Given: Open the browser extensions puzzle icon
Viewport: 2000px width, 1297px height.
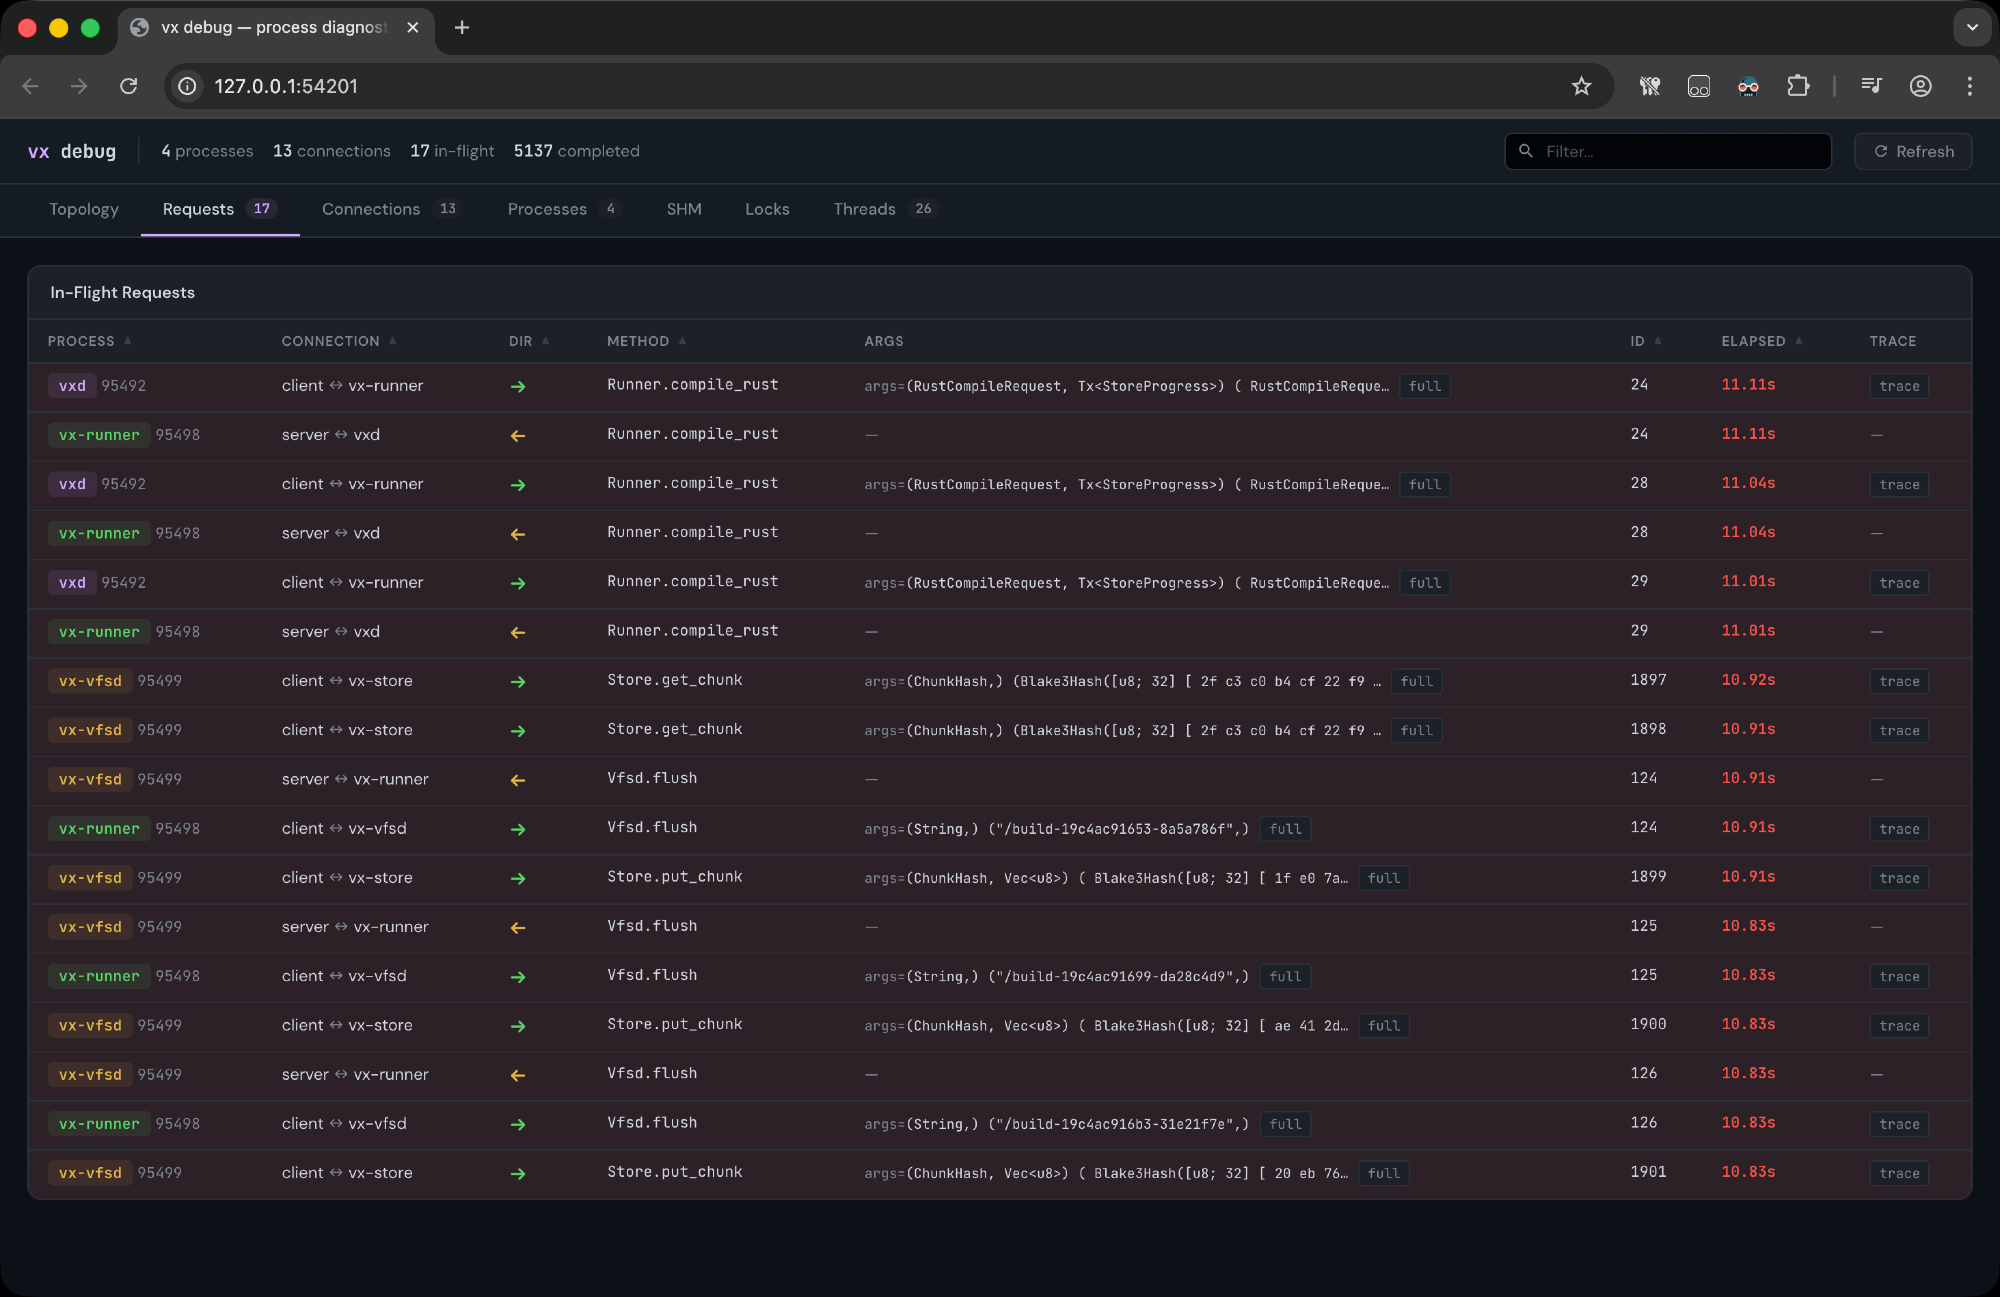Looking at the screenshot, I should (1797, 86).
